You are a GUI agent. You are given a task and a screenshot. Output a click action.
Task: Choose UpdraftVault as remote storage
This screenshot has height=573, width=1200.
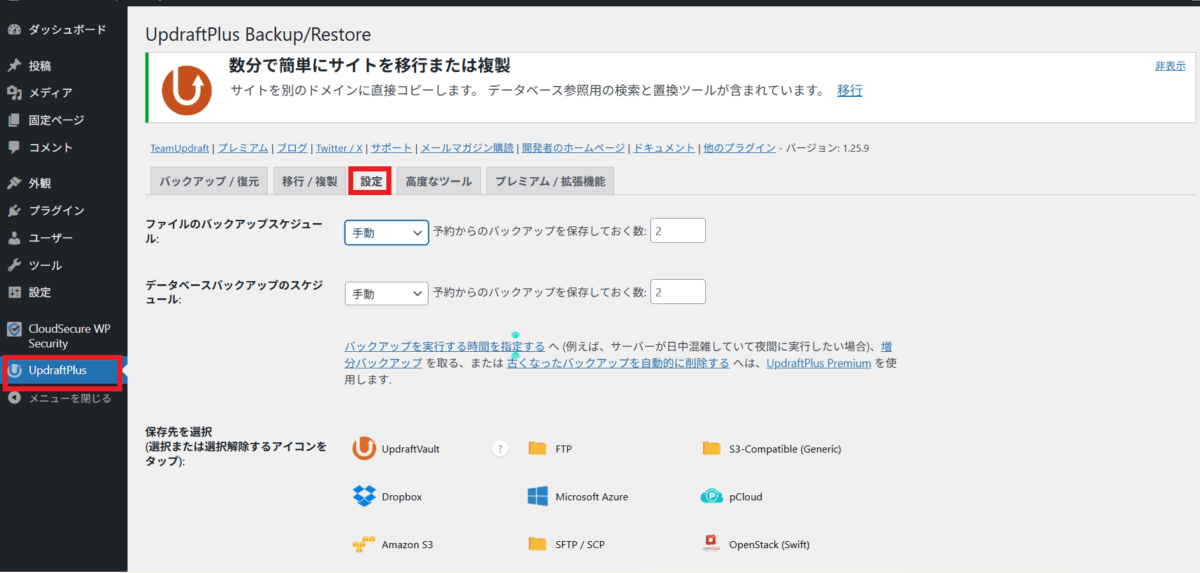tap(364, 449)
